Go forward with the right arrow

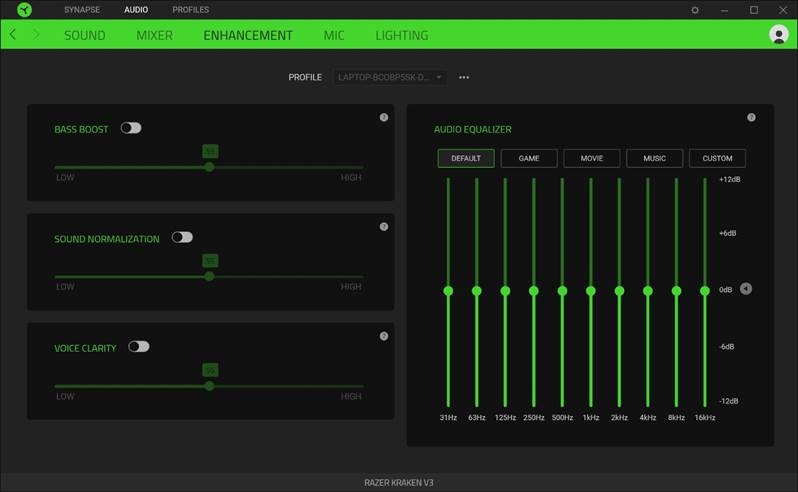click(x=36, y=35)
